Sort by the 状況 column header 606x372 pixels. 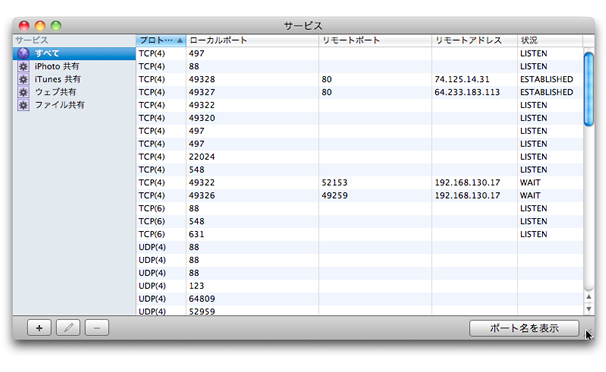(550, 40)
